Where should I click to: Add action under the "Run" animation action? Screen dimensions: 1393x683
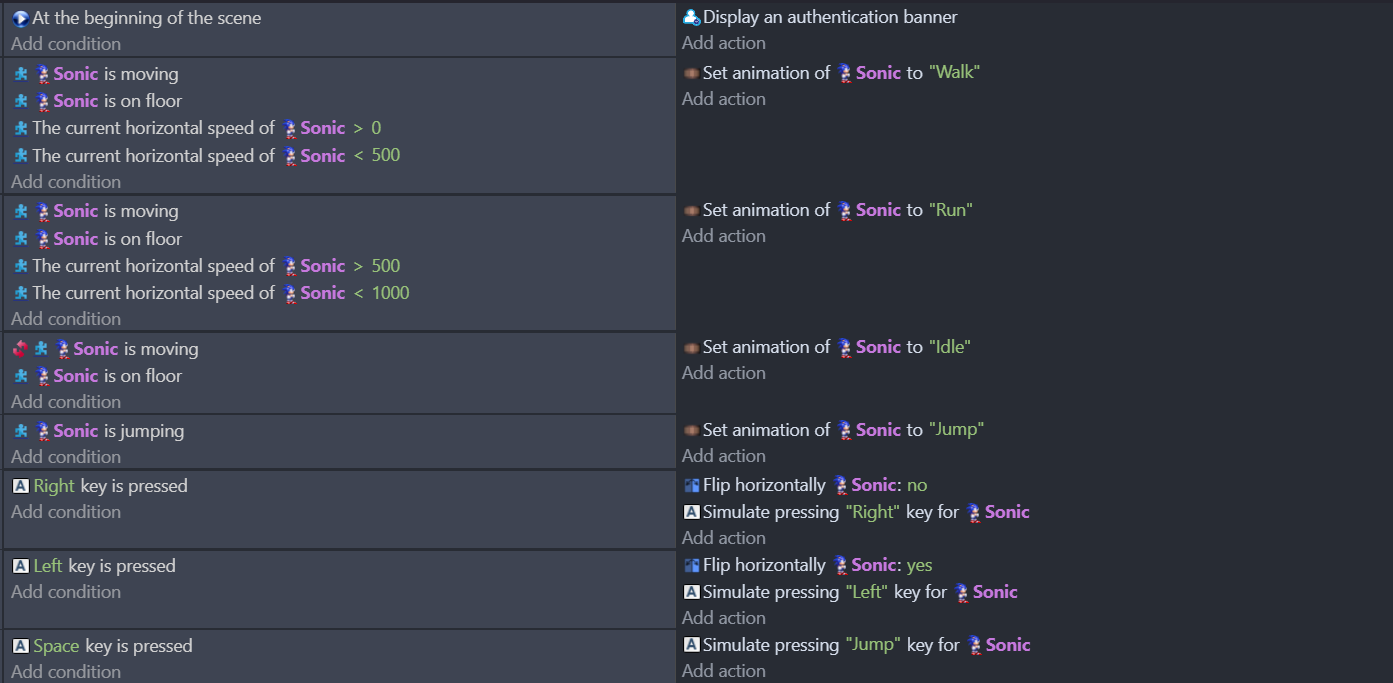(x=724, y=236)
